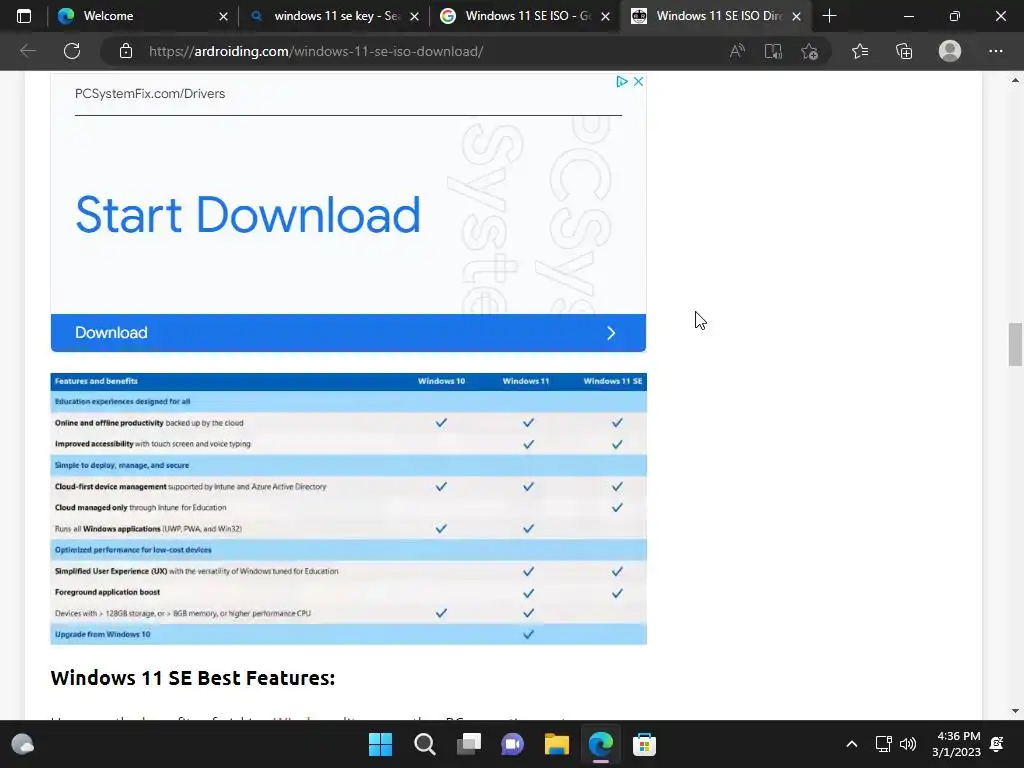Open a new browser tab
Viewport: 1024px width, 768px height.
pyautogui.click(x=829, y=16)
